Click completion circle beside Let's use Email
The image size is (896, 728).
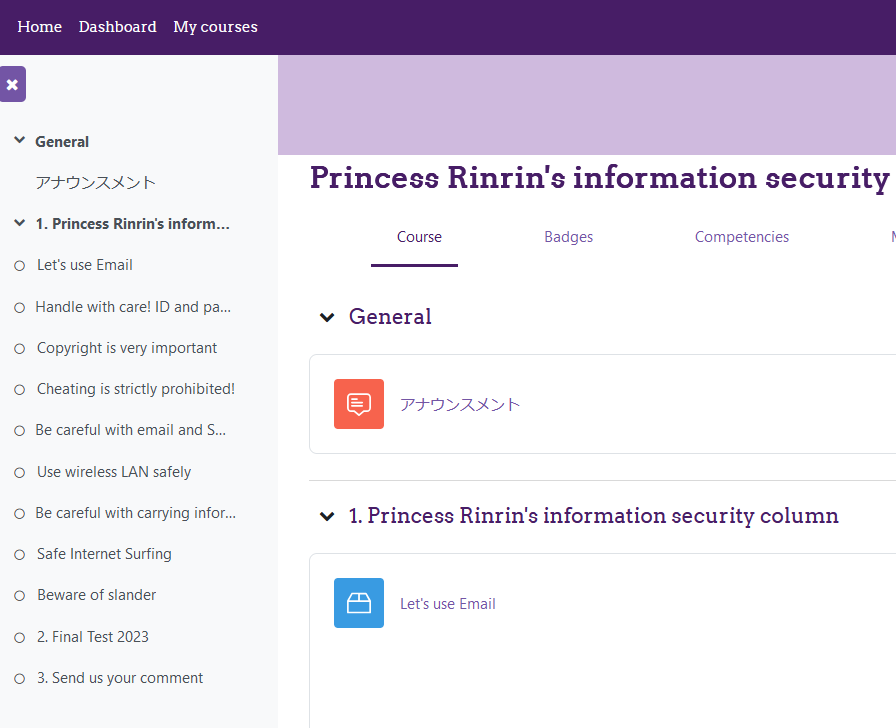click(x=19, y=266)
